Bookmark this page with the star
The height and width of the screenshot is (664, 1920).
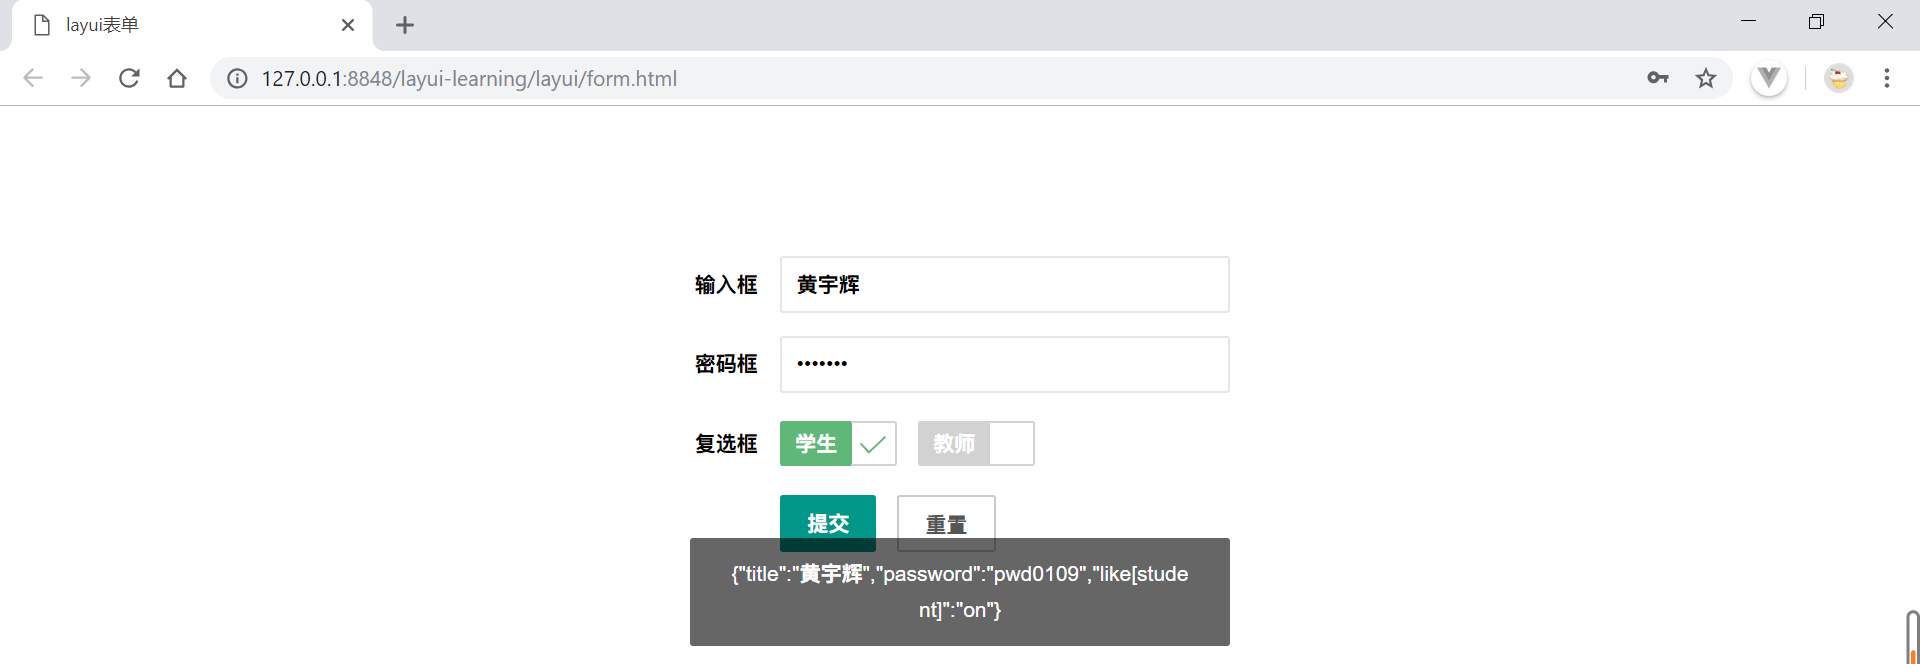tap(1706, 78)
